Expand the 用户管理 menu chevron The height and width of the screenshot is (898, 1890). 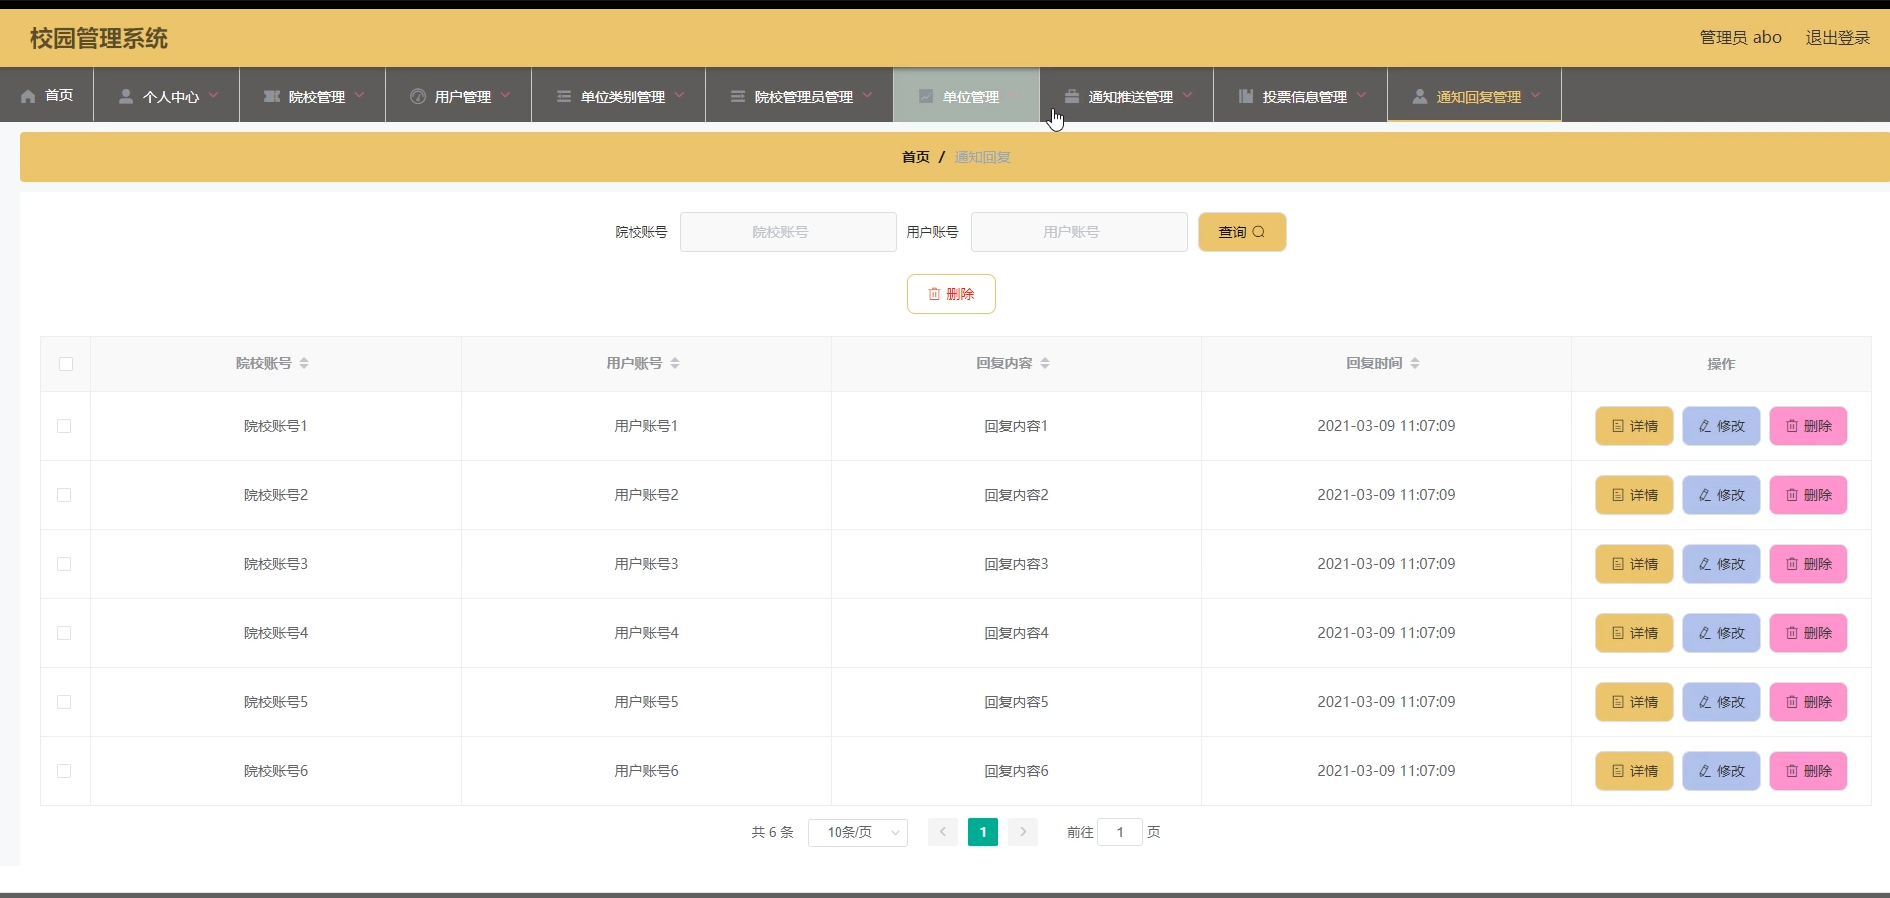505,95
